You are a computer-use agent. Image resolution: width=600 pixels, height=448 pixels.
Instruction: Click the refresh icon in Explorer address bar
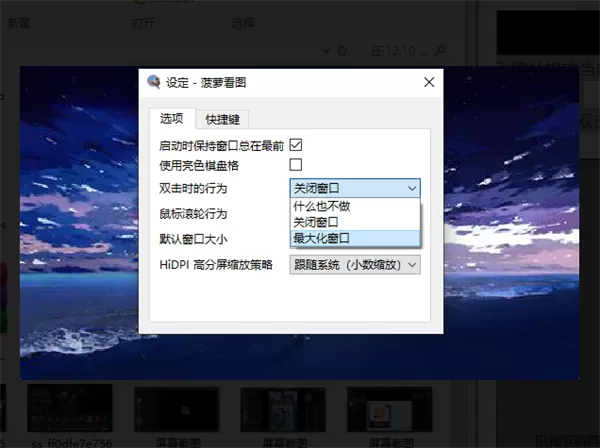point(342,50)
